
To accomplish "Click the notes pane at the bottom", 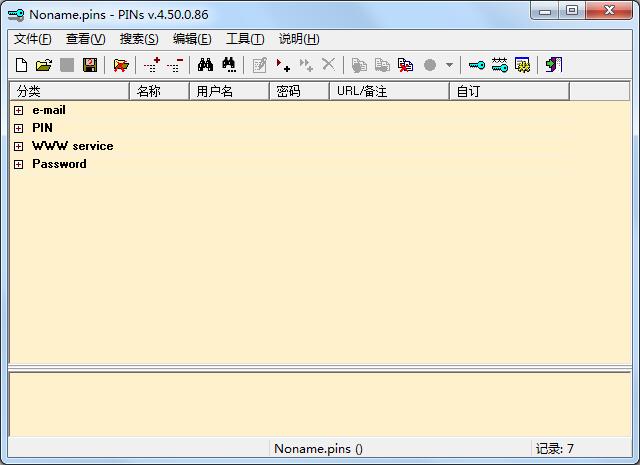I will tap(320, 405).
